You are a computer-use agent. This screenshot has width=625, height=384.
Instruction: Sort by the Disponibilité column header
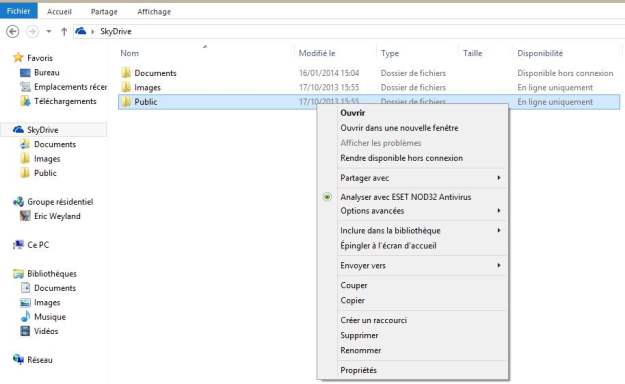540,53
